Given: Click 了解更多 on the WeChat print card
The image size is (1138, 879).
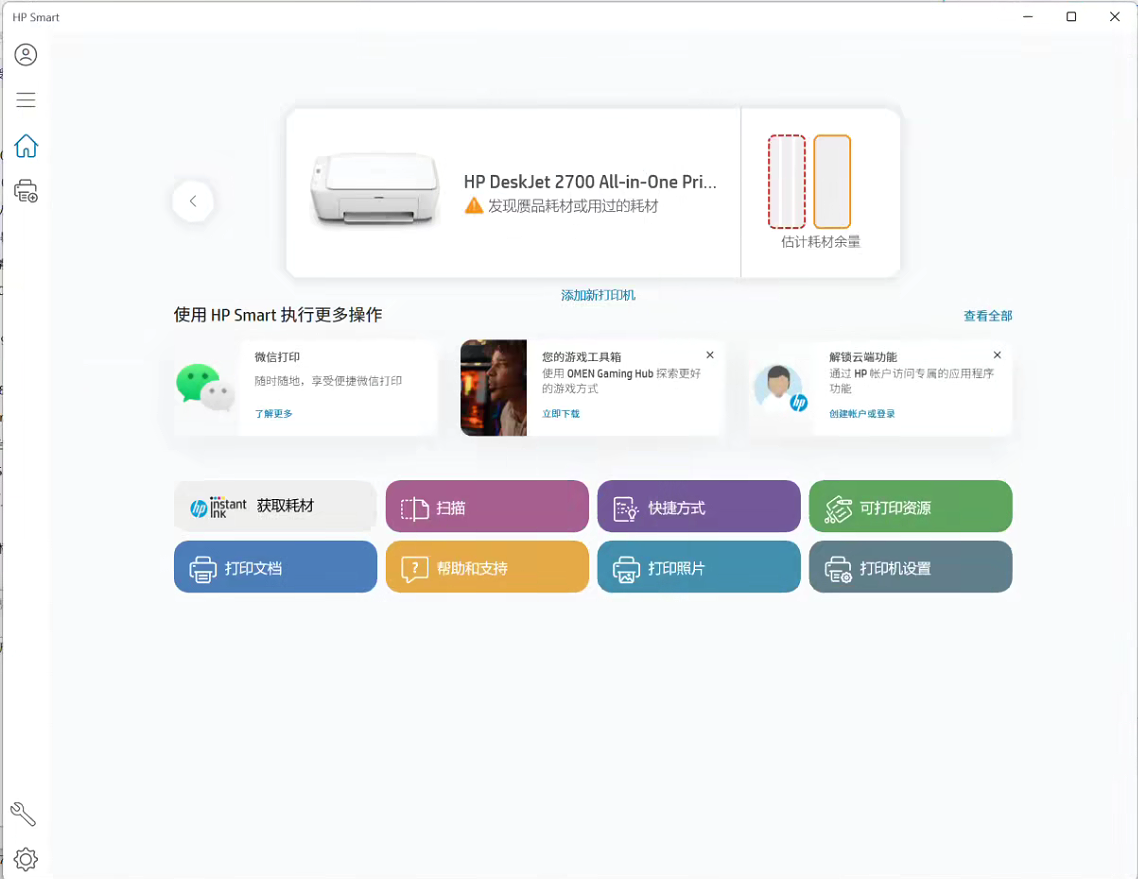Looking at the screenshot, I should (x=274, y=414).
